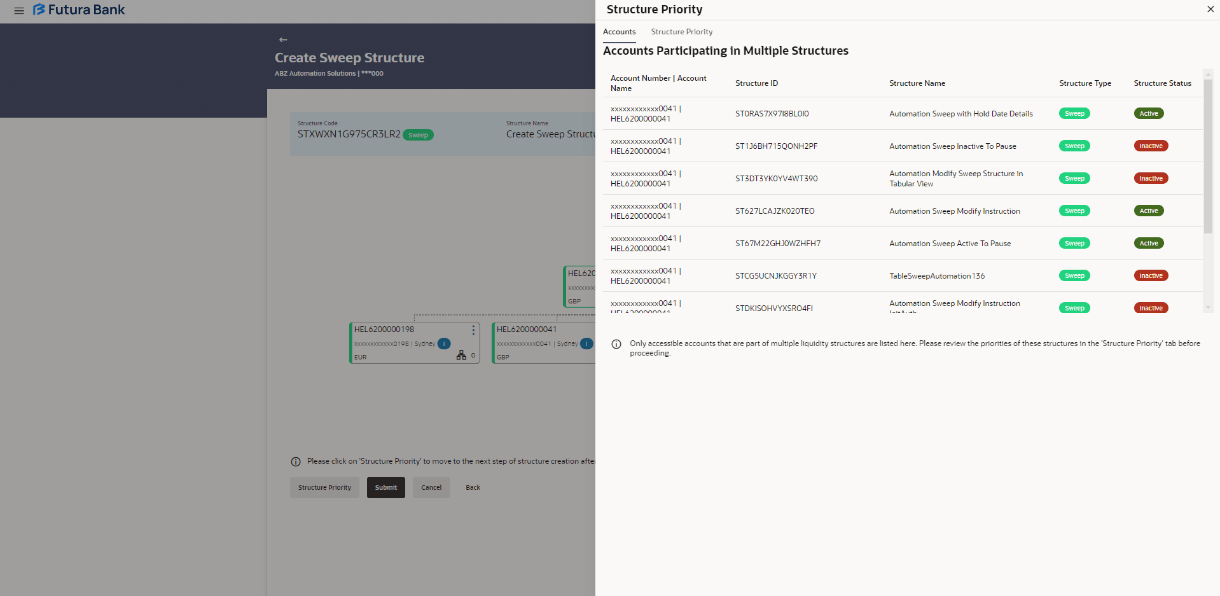The image size is (1220, 596).
Task: Select the HEL6200000041 account node
Action: coord(544,342)
